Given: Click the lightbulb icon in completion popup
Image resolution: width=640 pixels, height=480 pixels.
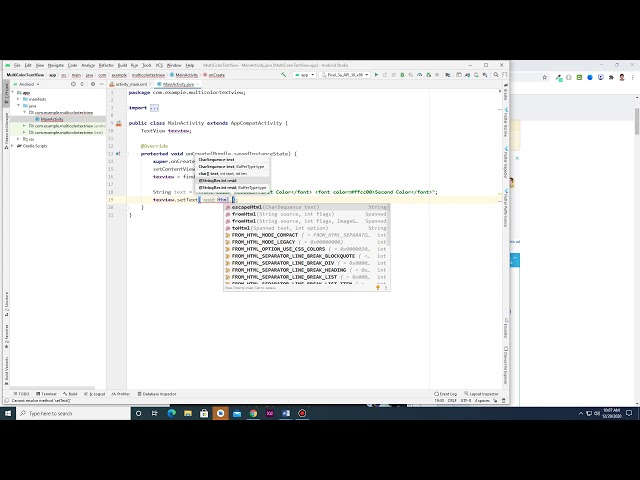Looking at the screenshot, I should point(378,288).
